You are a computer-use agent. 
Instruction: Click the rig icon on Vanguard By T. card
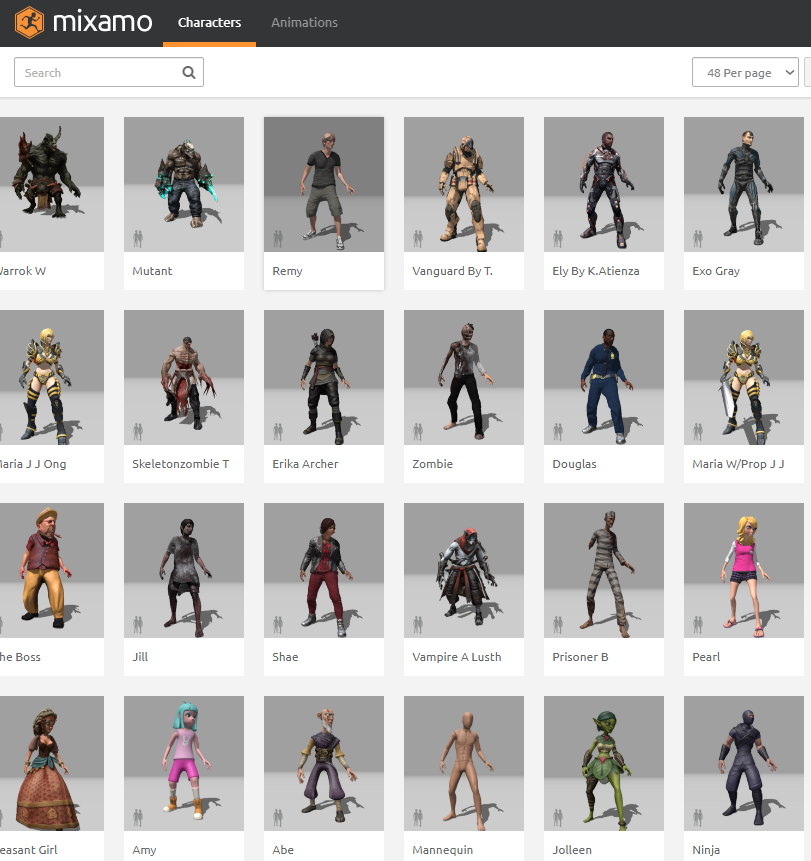point(418,239)
